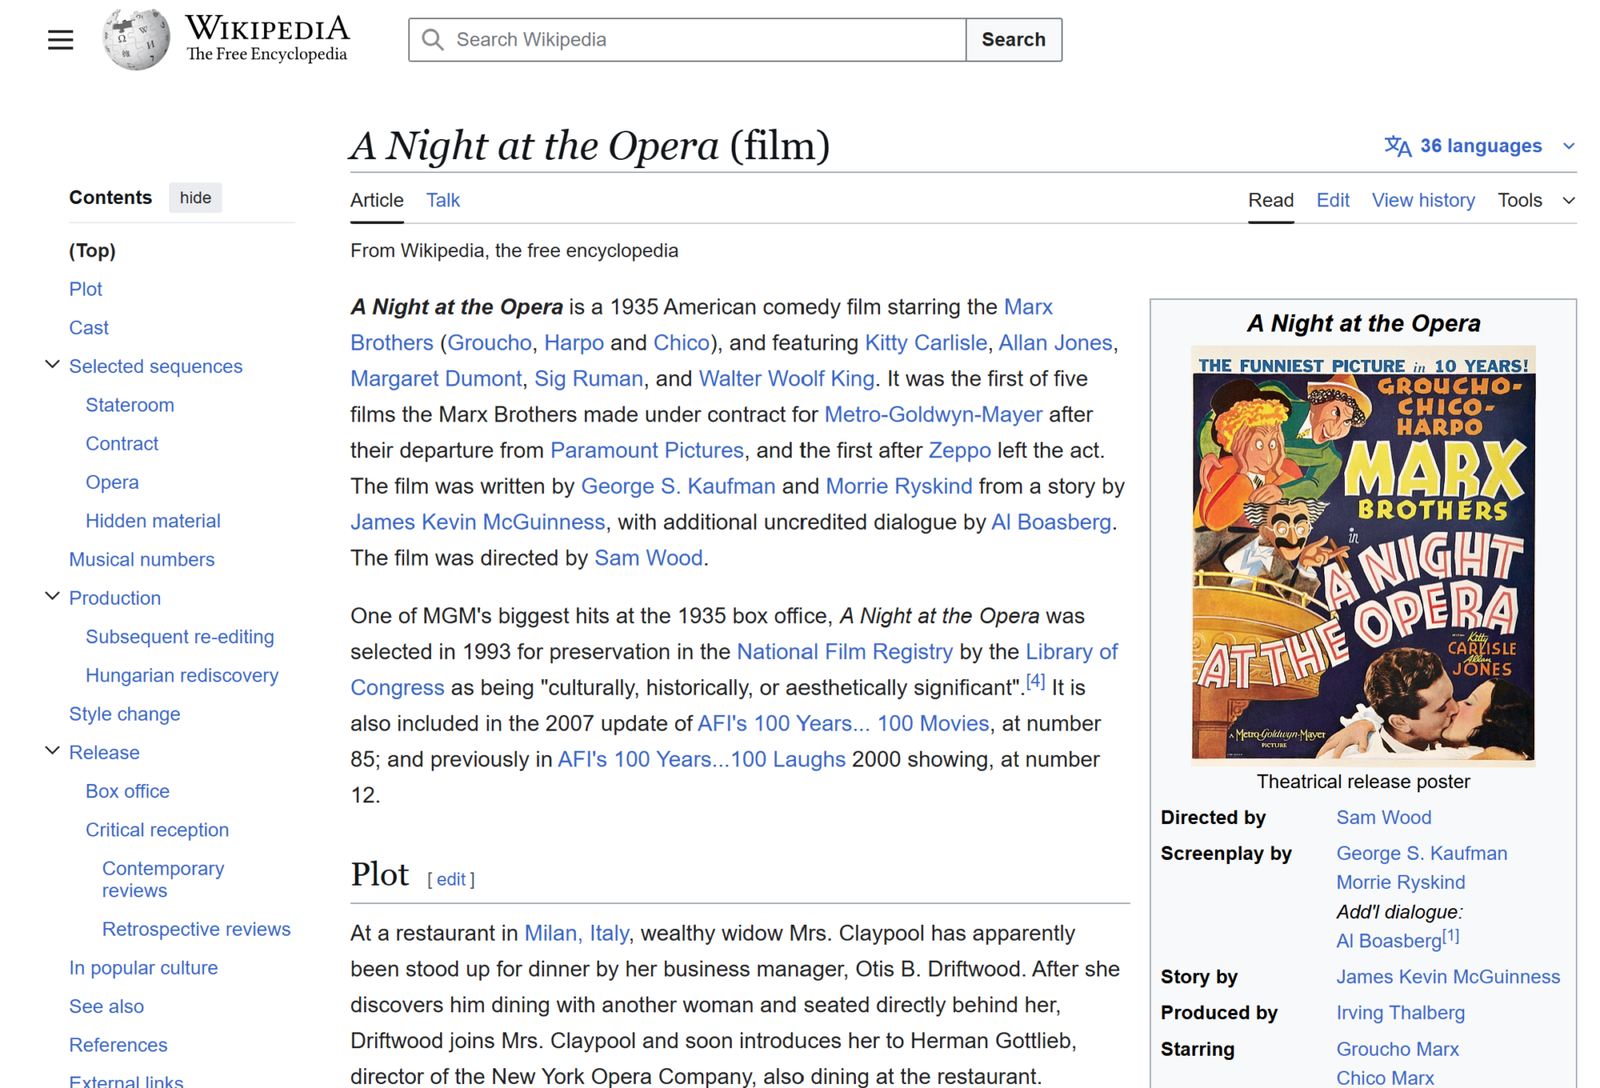Open the View history tab
This screenshot has height=1088, width=1600.
coord(1422,200)
